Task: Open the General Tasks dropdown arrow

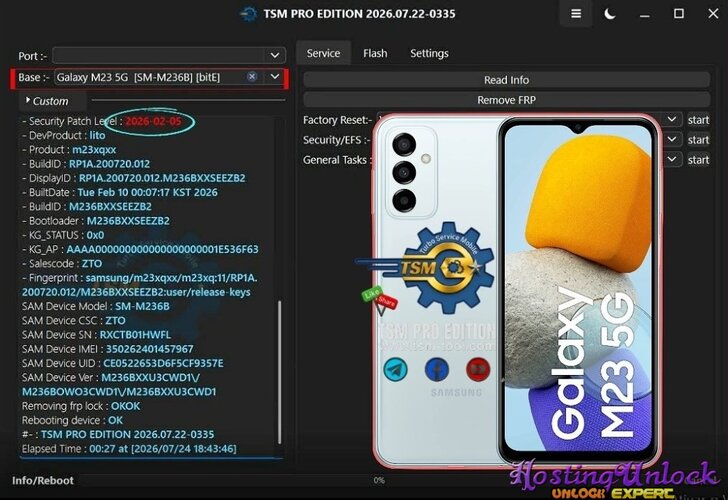Action: point(671,159)
